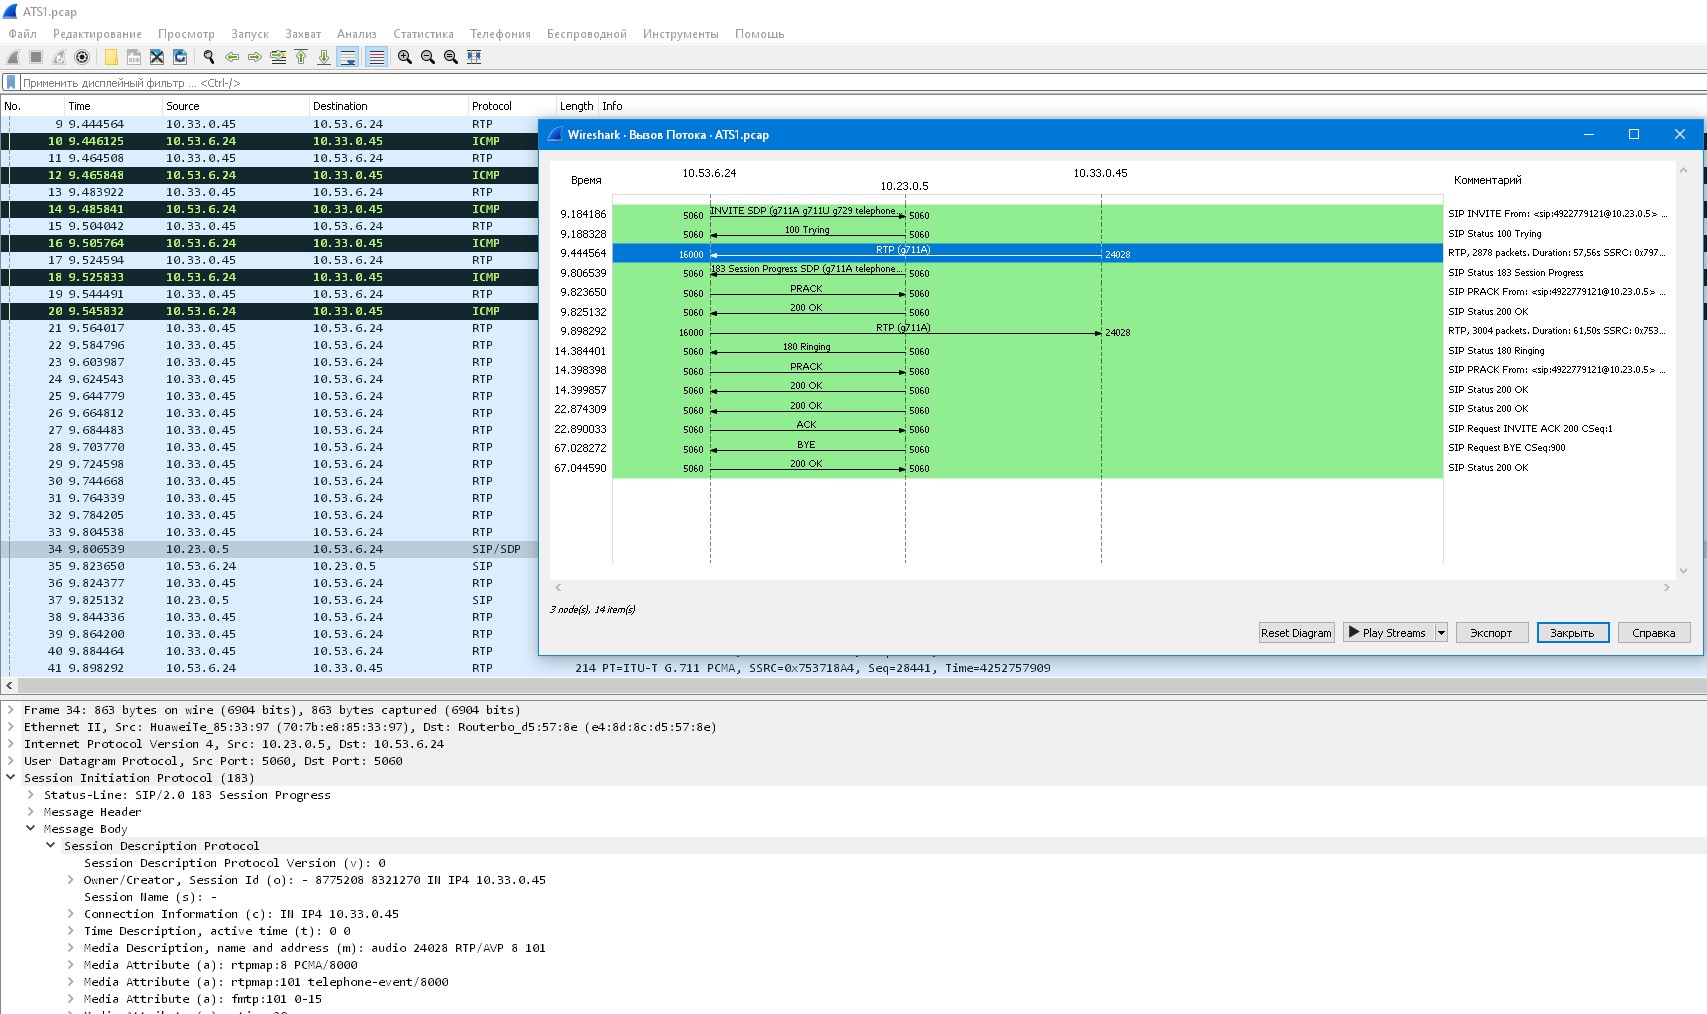Viewport: 1707px width, 1014px height.
Task: Expand Connection Information (c) field
Action: click(x=71, y=914)
